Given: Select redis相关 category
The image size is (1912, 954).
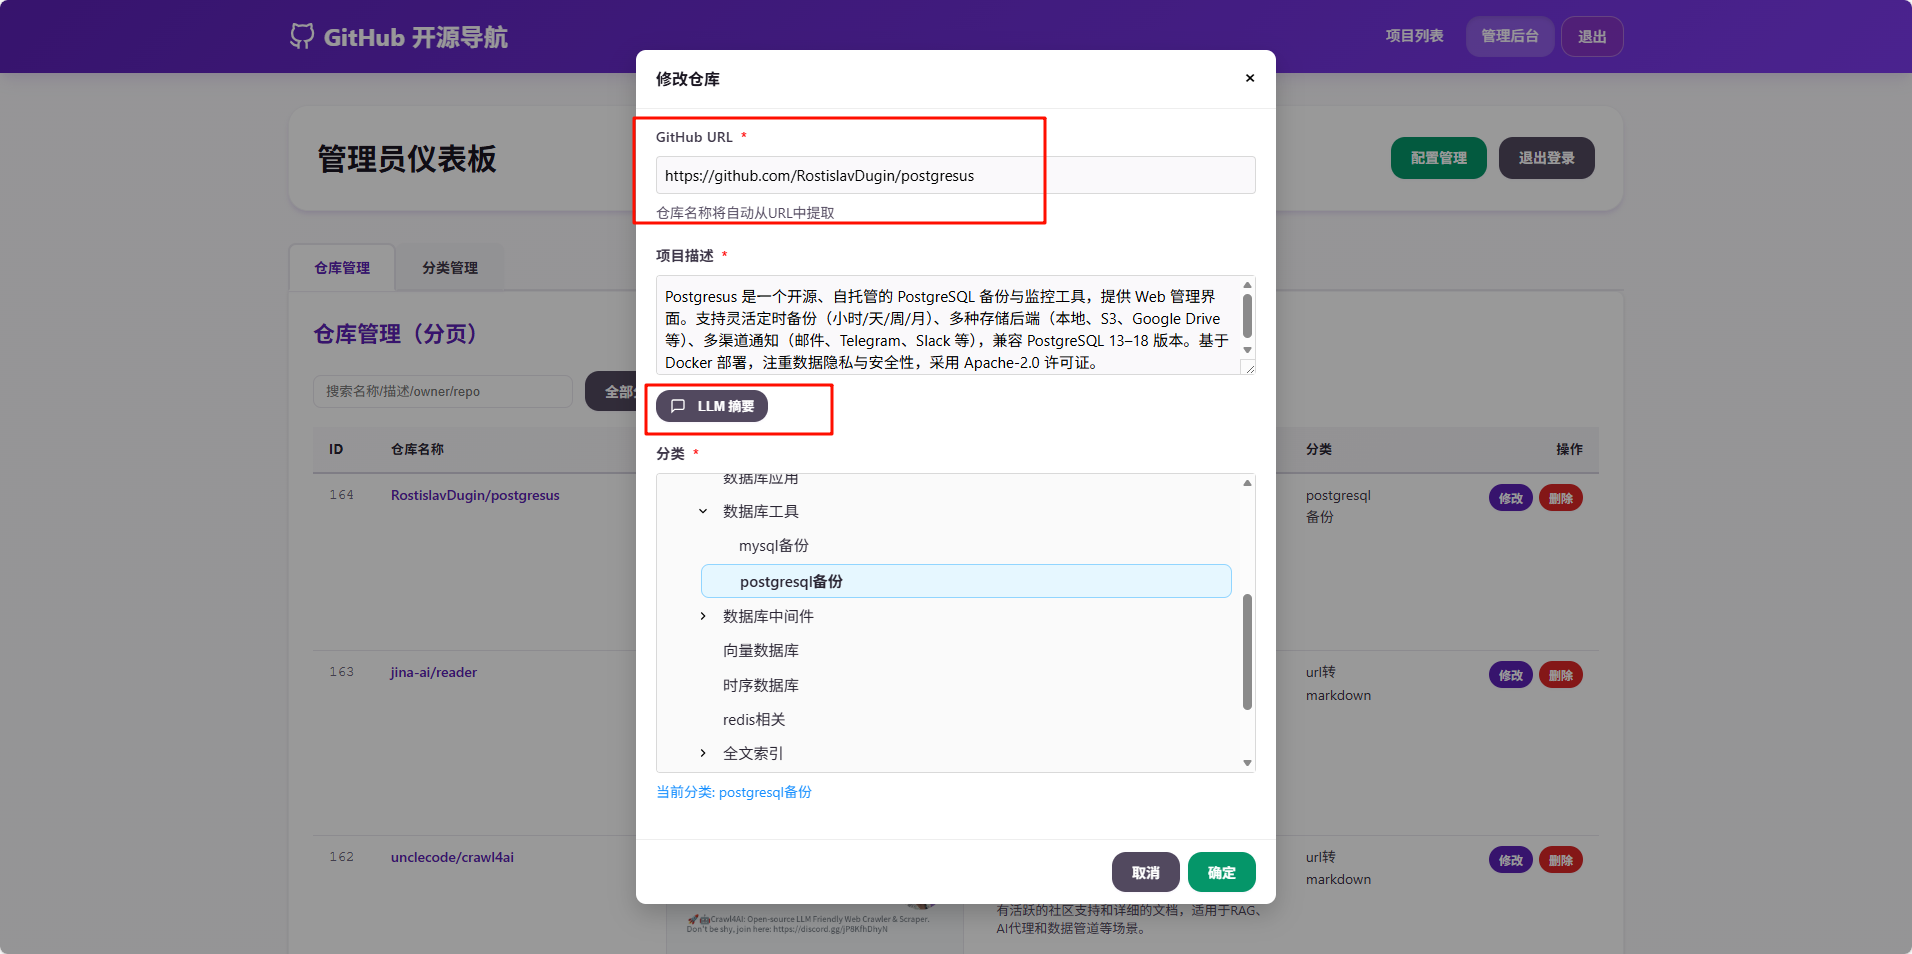Looking at the screenshot, I should pyautogui.click(x=753, y=720).
